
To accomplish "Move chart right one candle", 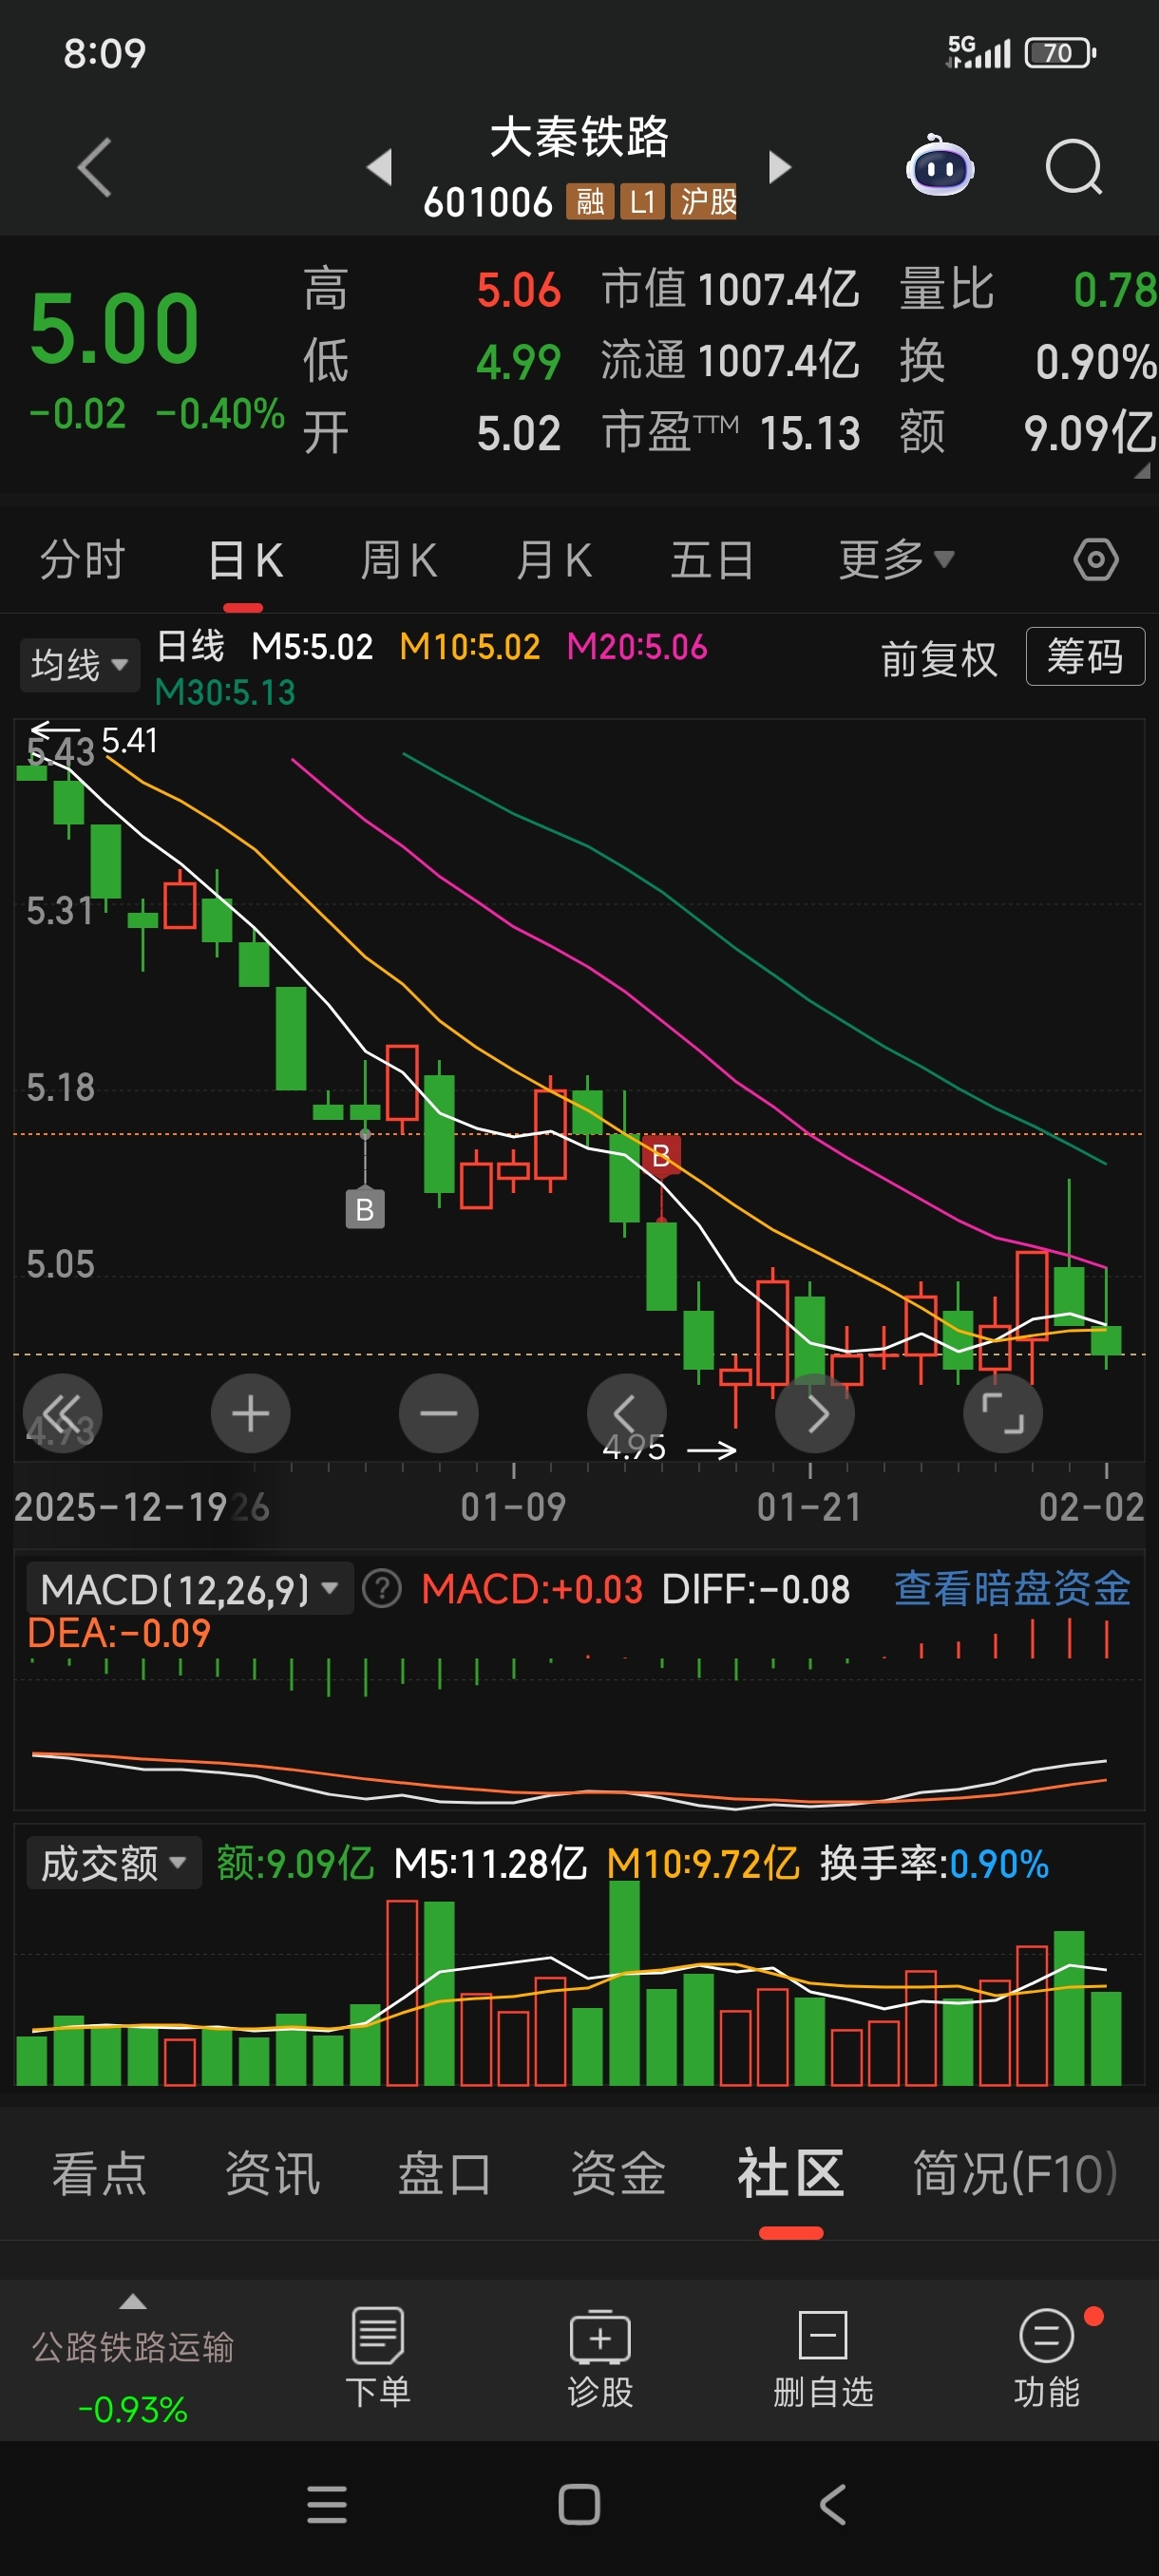I will pos(814,1413).
